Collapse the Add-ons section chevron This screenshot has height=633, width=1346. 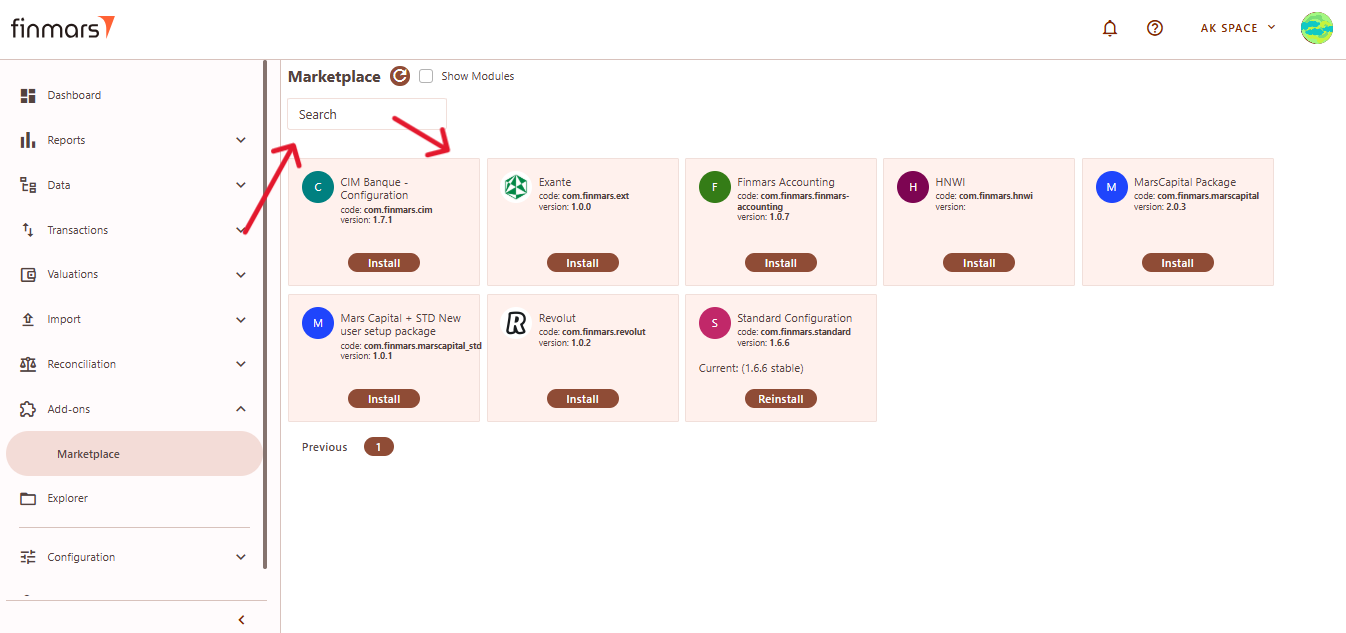[x=240, y=409]
